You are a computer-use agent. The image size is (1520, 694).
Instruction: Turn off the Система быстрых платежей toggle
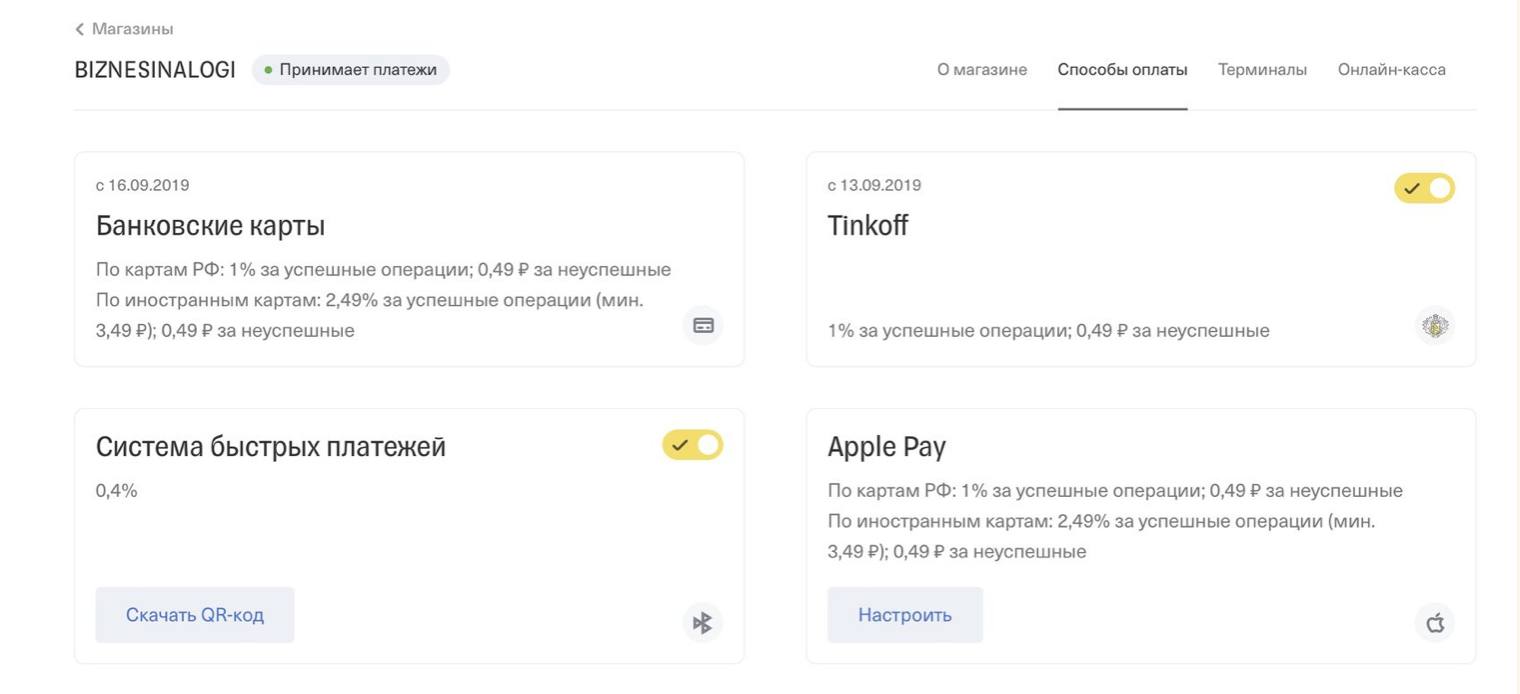(692, 445)
